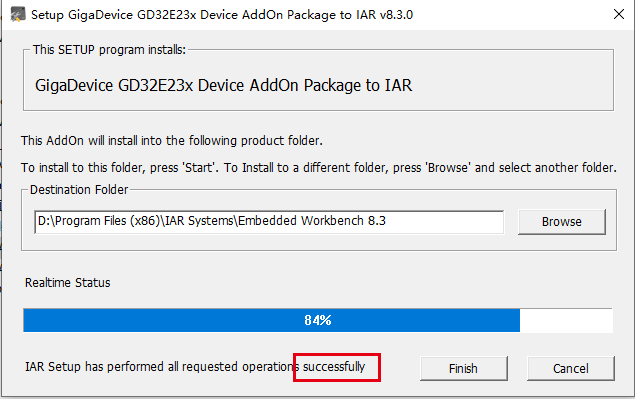The height and width of the screenshot is (399, 635).
Task: Click the 'IAR Setup has performed' status message
Action: coord(195,367)
